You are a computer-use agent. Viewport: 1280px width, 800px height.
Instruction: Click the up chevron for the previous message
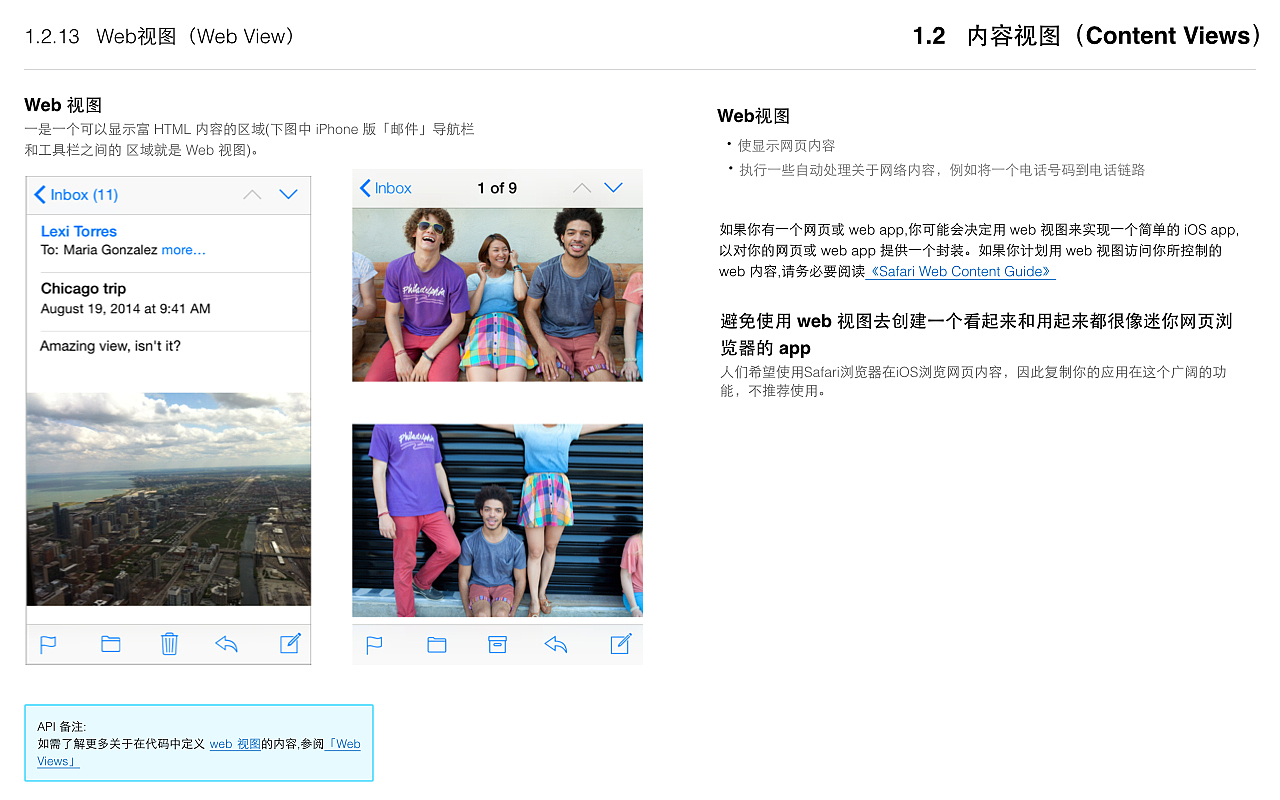(x=252, y=195)
